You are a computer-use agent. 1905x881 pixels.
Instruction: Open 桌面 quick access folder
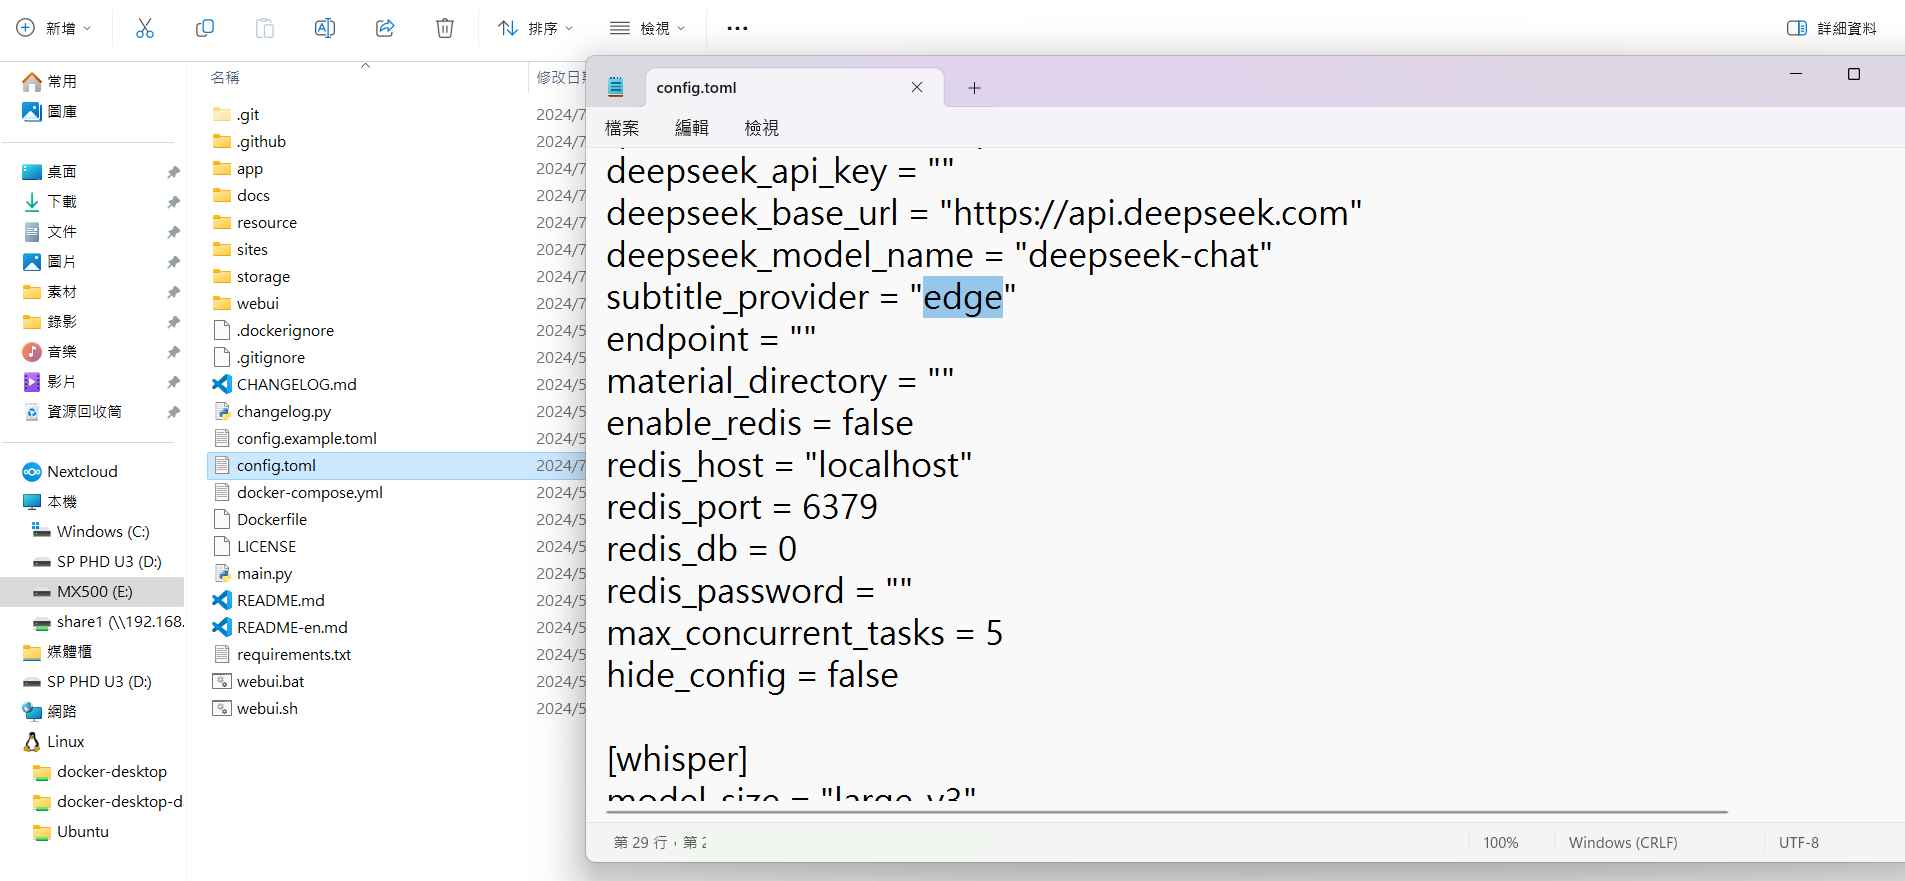point(50,171)
